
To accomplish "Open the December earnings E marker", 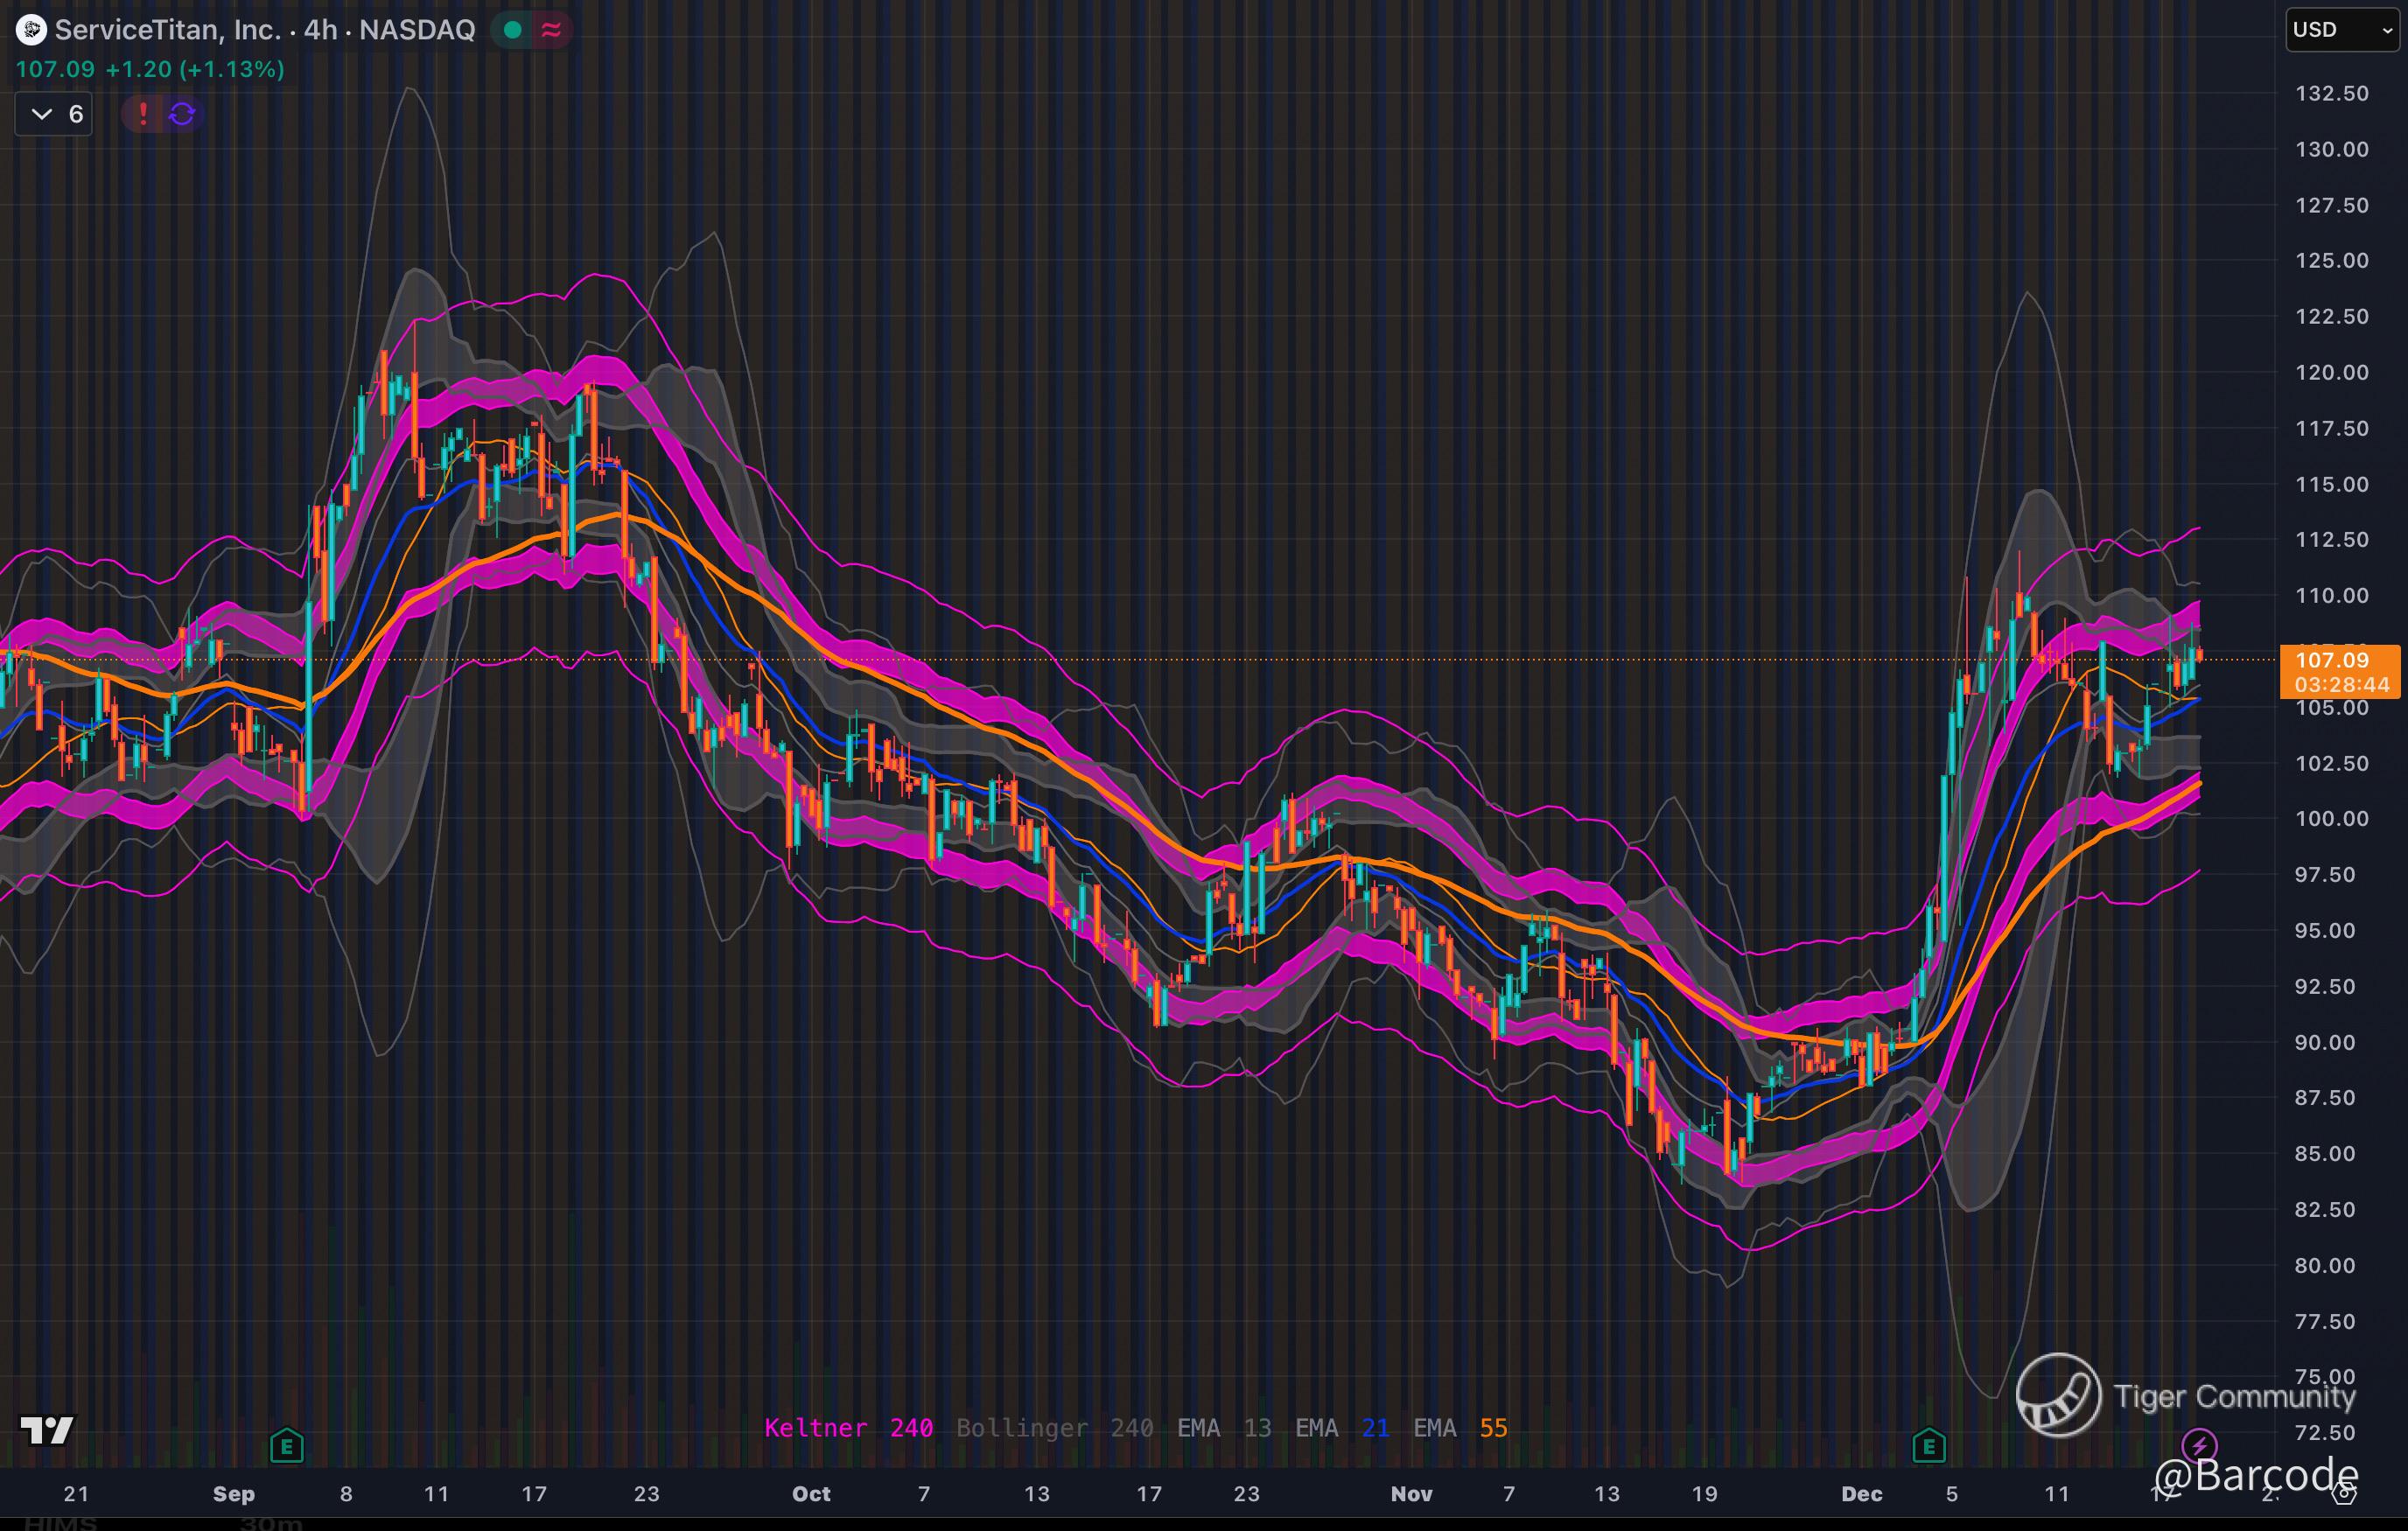I will [1929, 1445].
